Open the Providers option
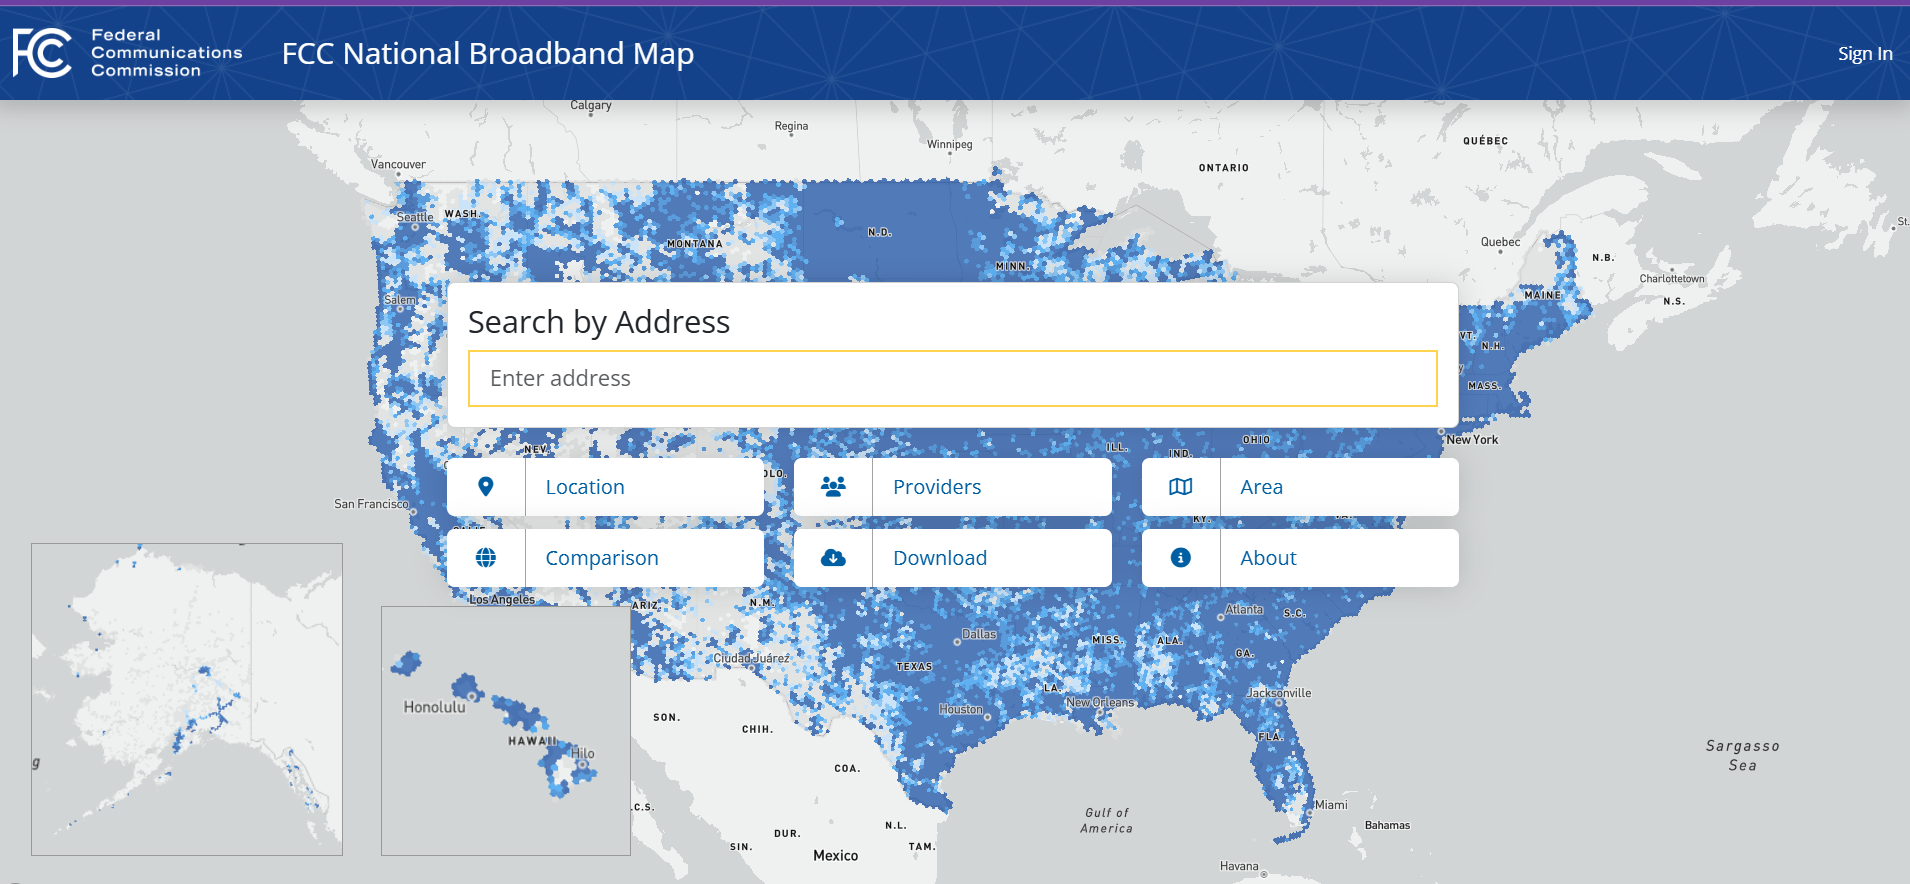The image size is (1910, 884). pos(953,487)
